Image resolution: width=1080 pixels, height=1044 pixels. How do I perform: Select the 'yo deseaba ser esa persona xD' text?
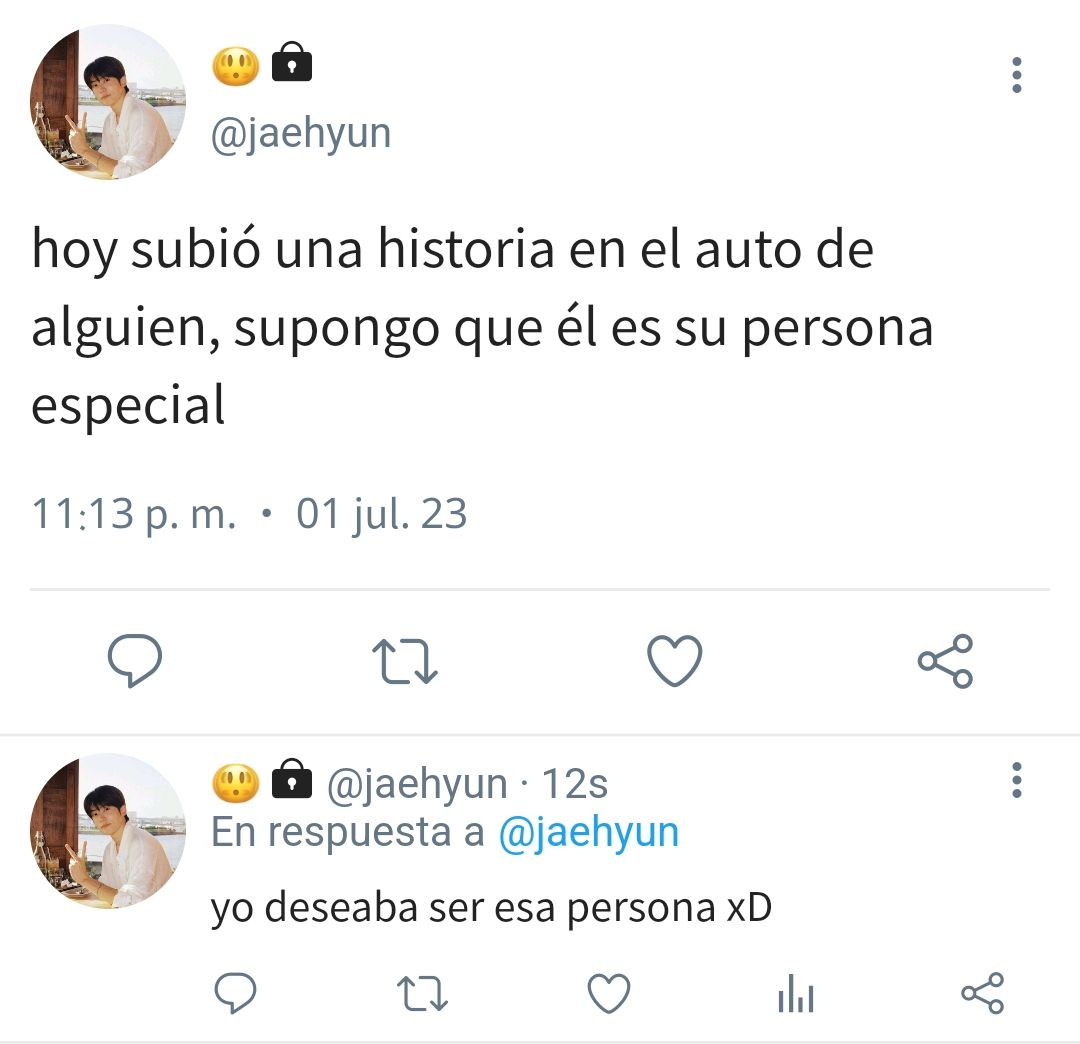click(491, 908)
